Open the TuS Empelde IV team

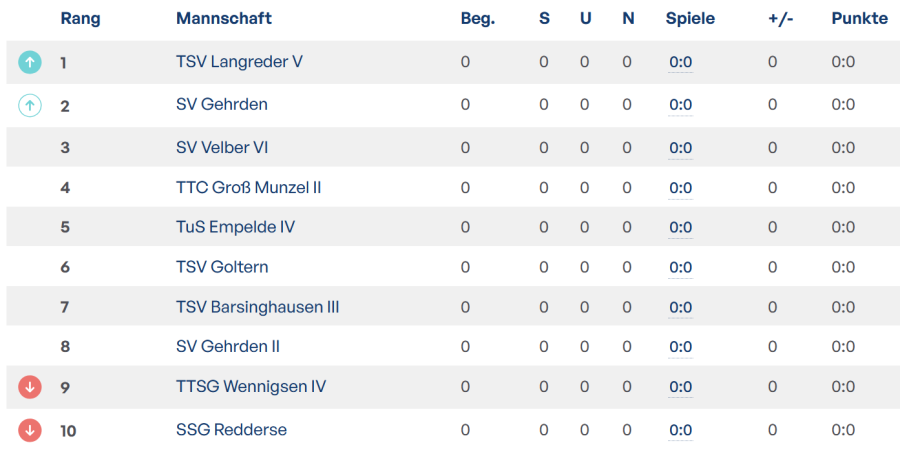point(235,227)
